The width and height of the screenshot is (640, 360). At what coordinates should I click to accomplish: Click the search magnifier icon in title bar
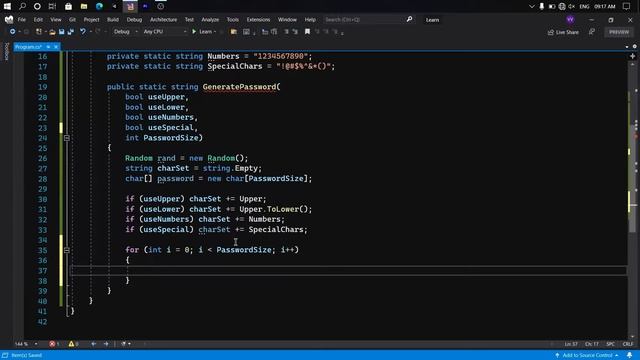[x=409, y=19]
